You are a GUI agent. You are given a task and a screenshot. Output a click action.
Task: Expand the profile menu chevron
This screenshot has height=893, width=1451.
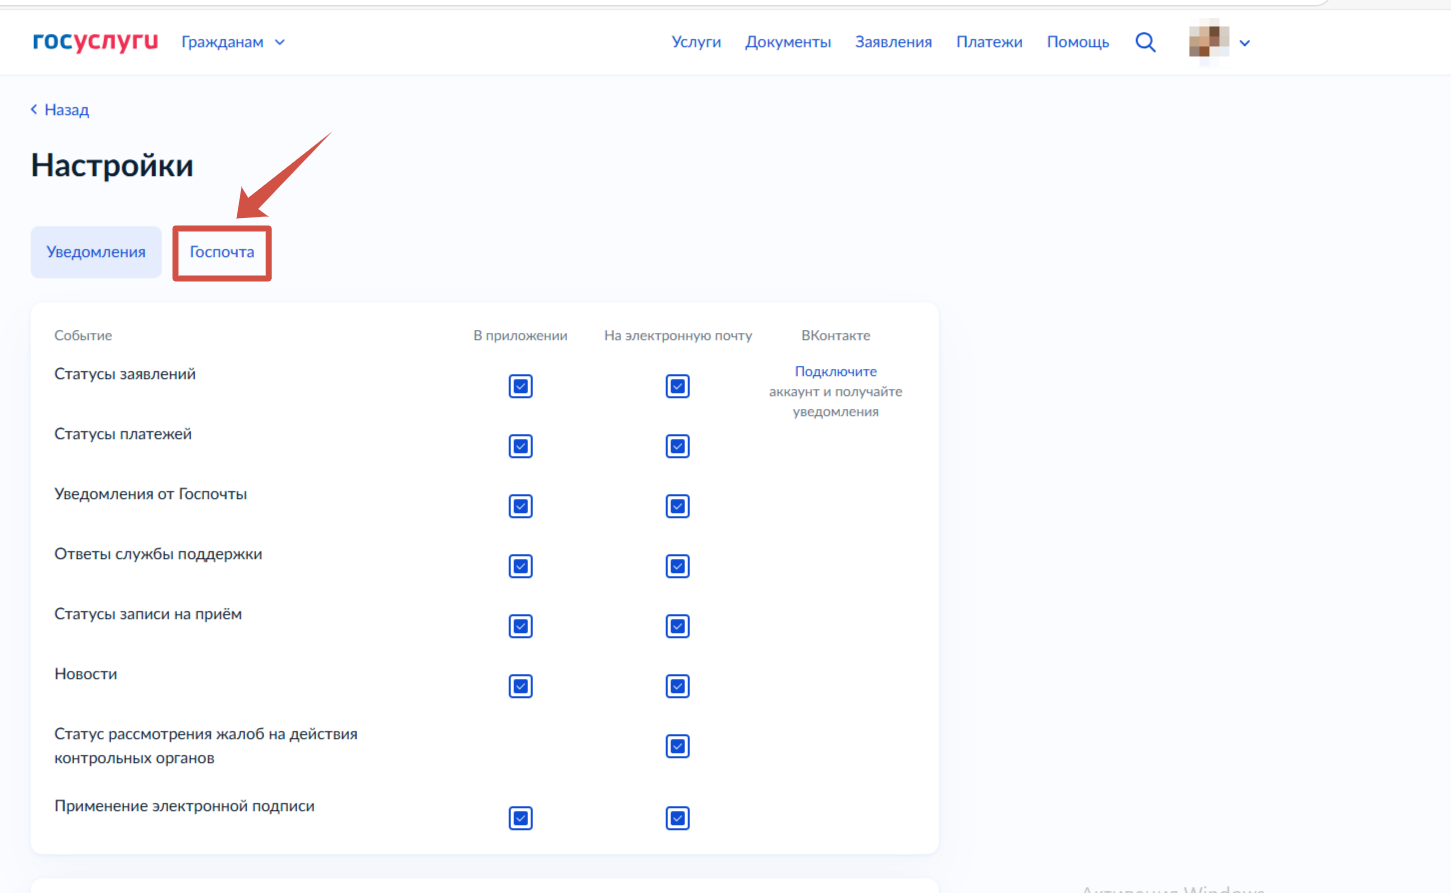[x=1245, y=43]
